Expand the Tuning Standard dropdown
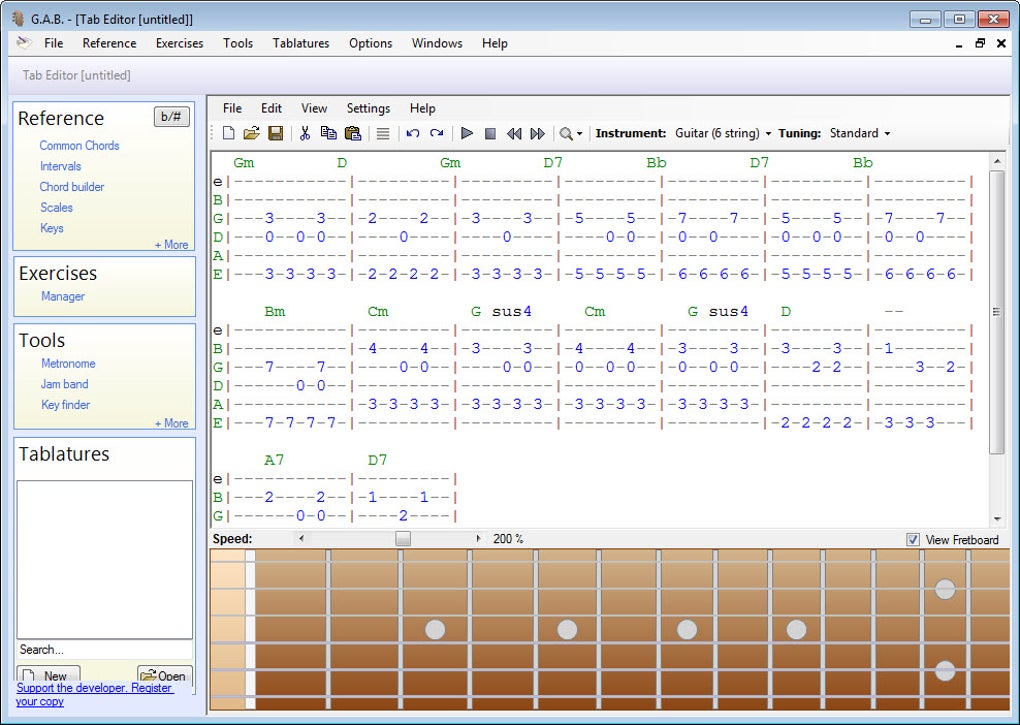Image resolution: width=1020 pixels, height=725 pixels. 859,133
